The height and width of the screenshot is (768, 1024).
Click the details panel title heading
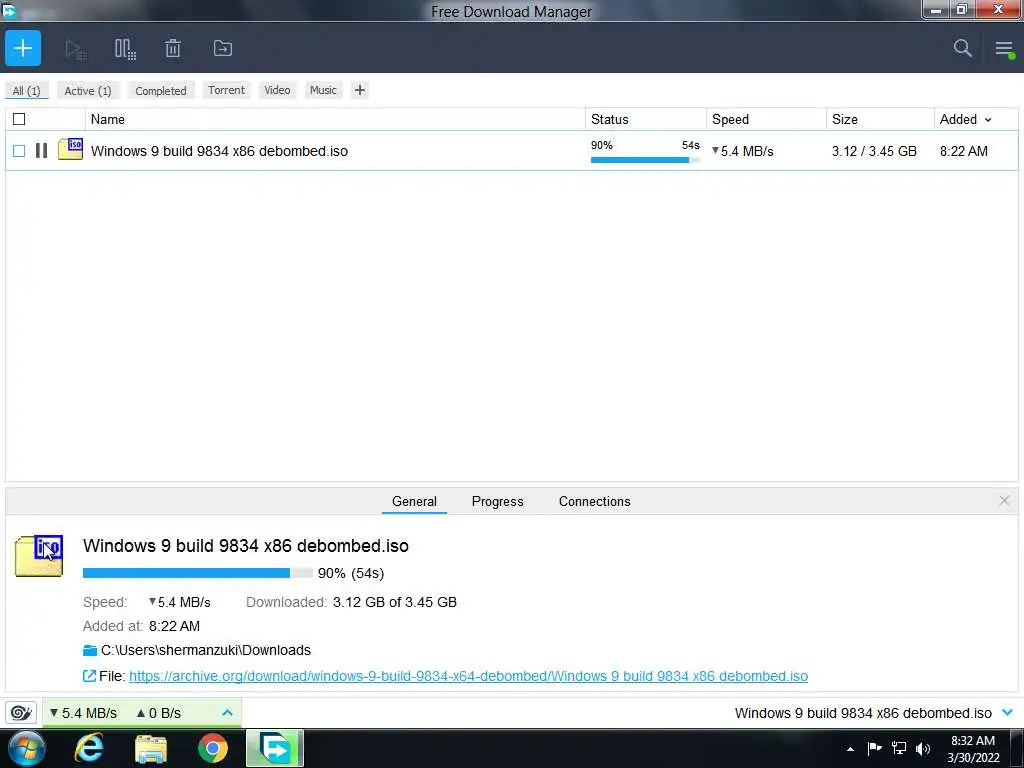[246, 546]
